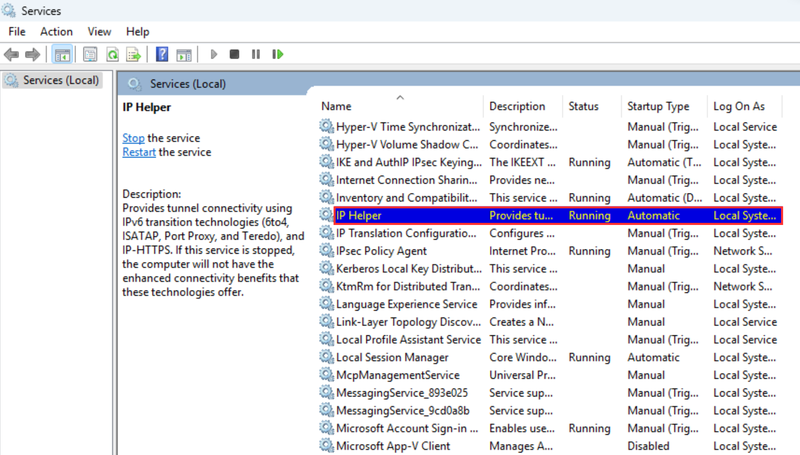Click Restart the service link
800x455 pixels.
pyautogui.click(x=139, y=152)
